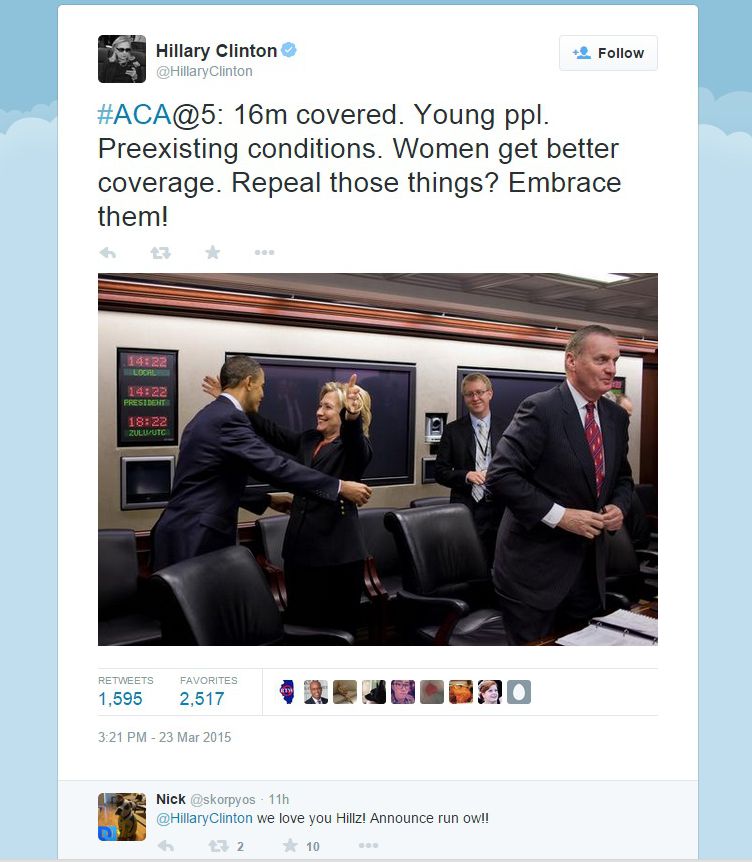Favorite the main tweet with star icon

[213, 252]
